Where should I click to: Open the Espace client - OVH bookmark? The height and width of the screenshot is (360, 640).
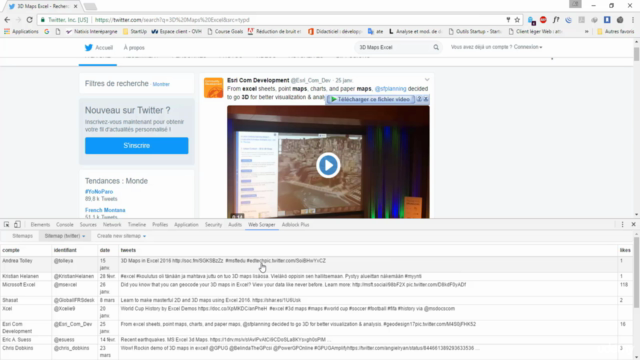pyautogui.click(x=176, y=31)
